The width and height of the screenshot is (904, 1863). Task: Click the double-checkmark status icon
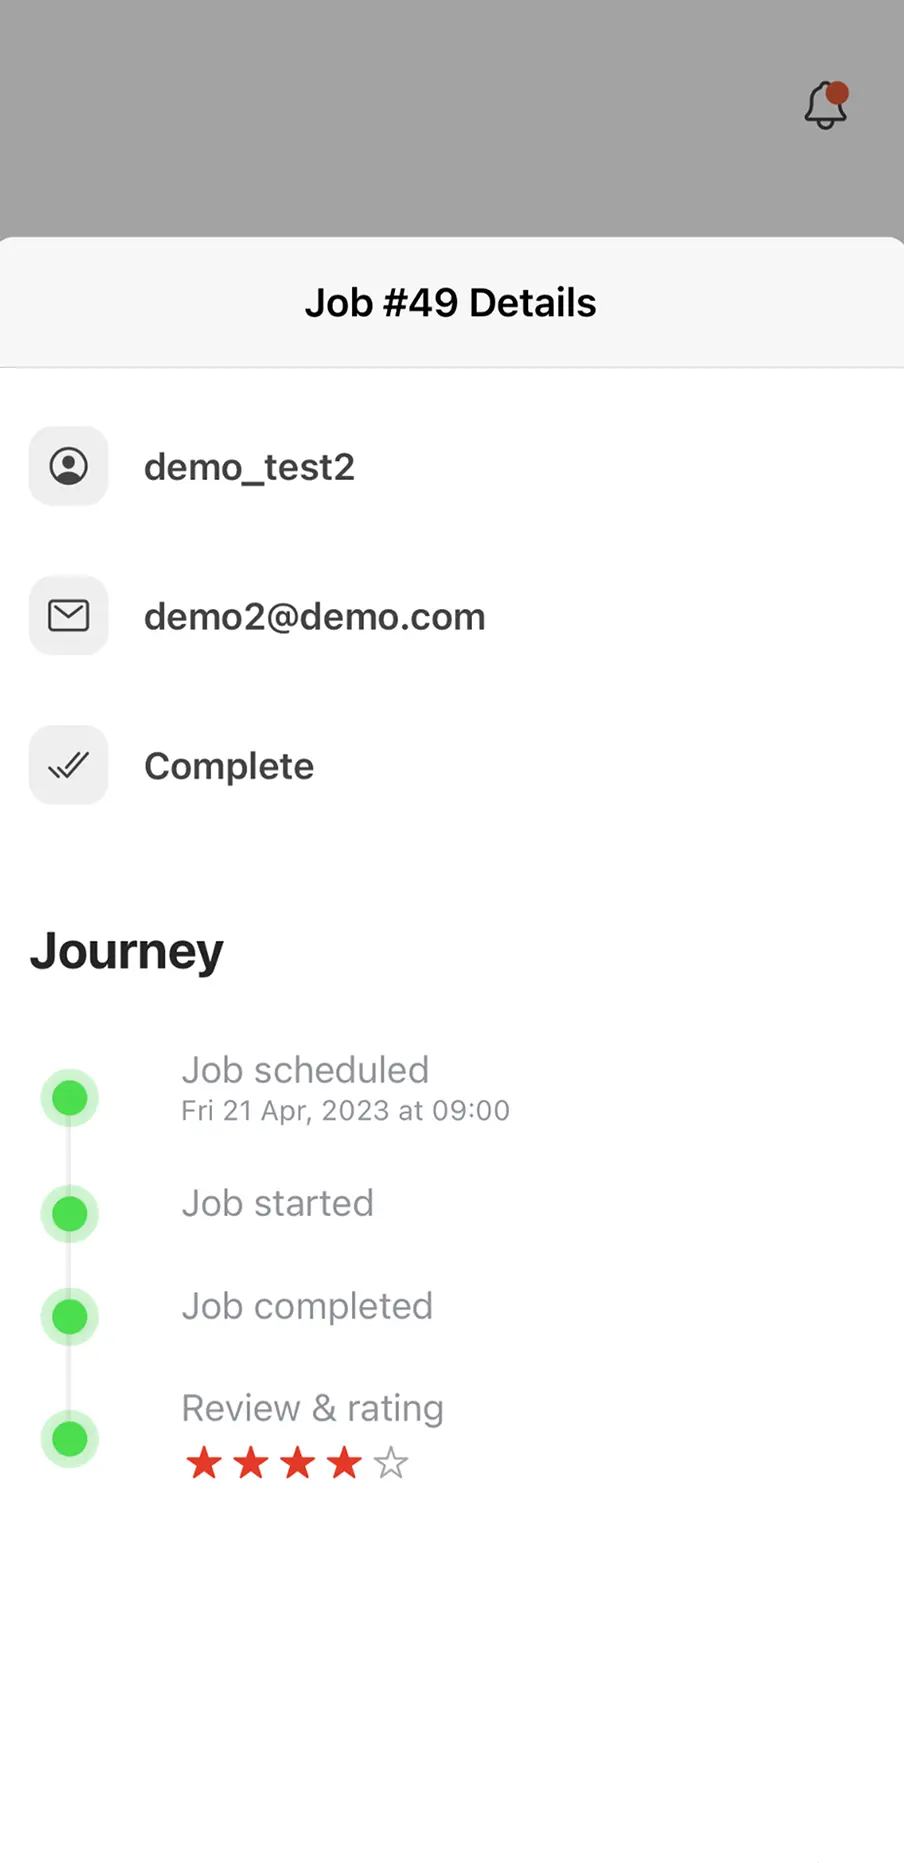coord(68,766)
